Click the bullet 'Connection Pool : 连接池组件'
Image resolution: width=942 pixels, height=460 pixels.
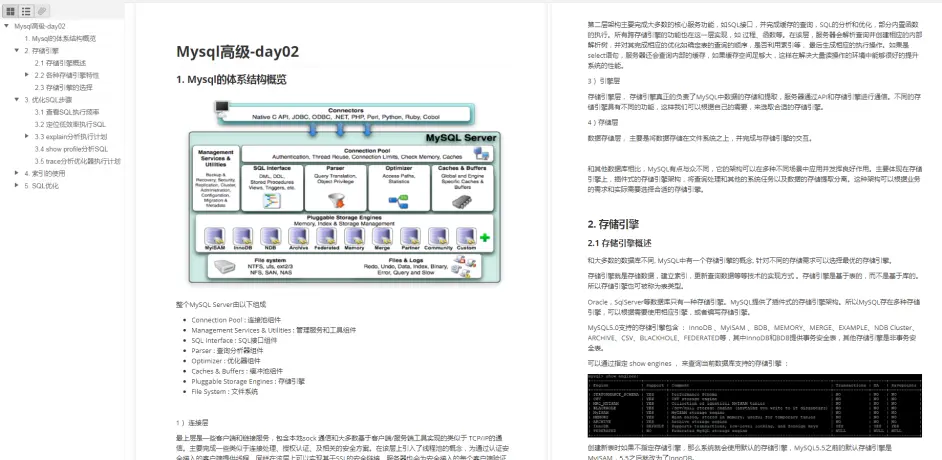coord(236,320)
